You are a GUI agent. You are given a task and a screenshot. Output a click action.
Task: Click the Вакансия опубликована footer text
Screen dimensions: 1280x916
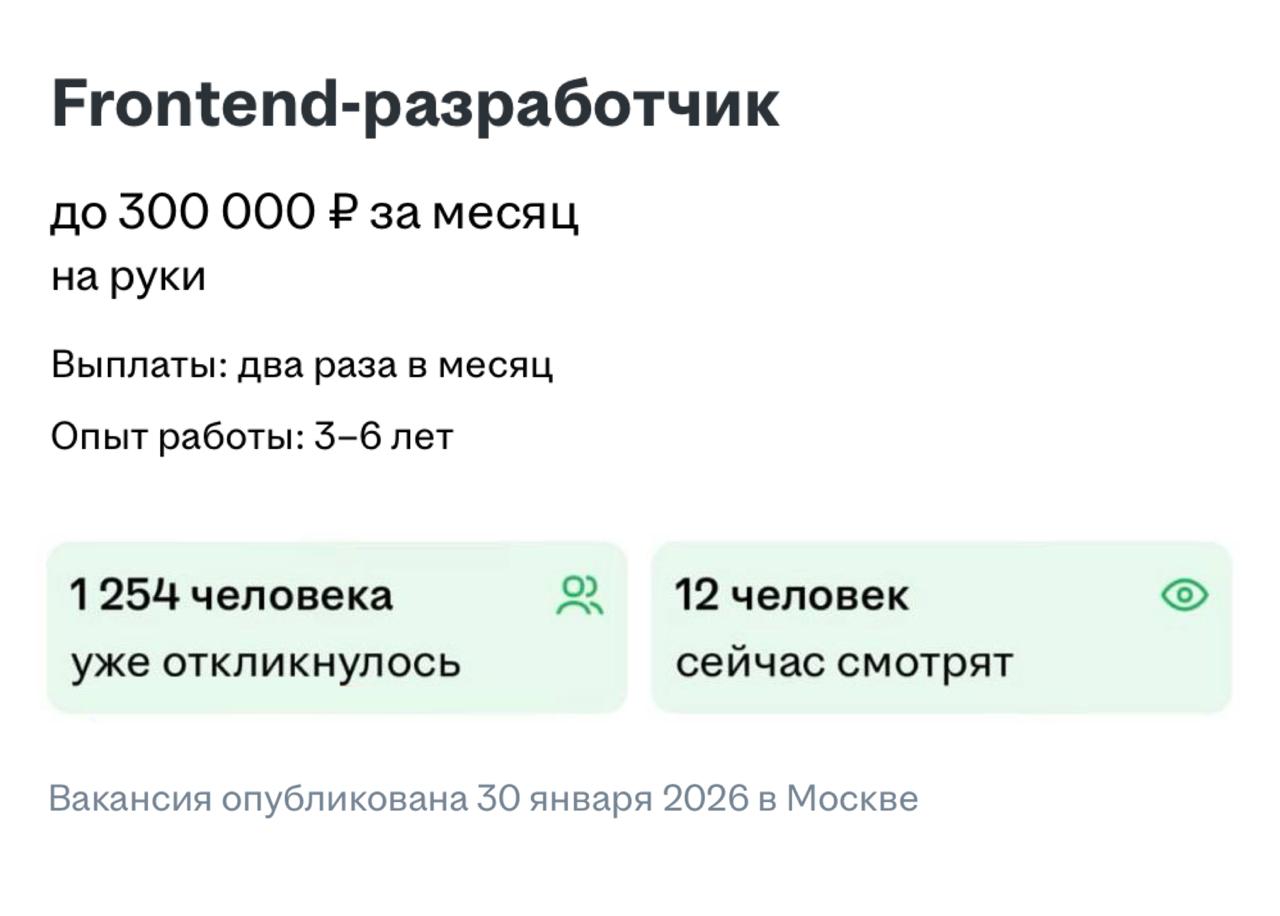pyautogui.click(x=257, y=799)
